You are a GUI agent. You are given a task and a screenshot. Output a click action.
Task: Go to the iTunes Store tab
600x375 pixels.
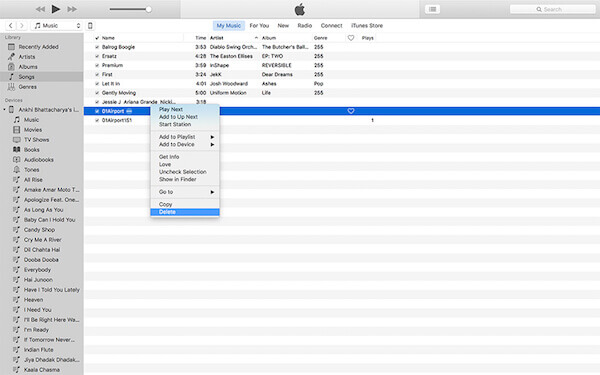tap(367, 26)
